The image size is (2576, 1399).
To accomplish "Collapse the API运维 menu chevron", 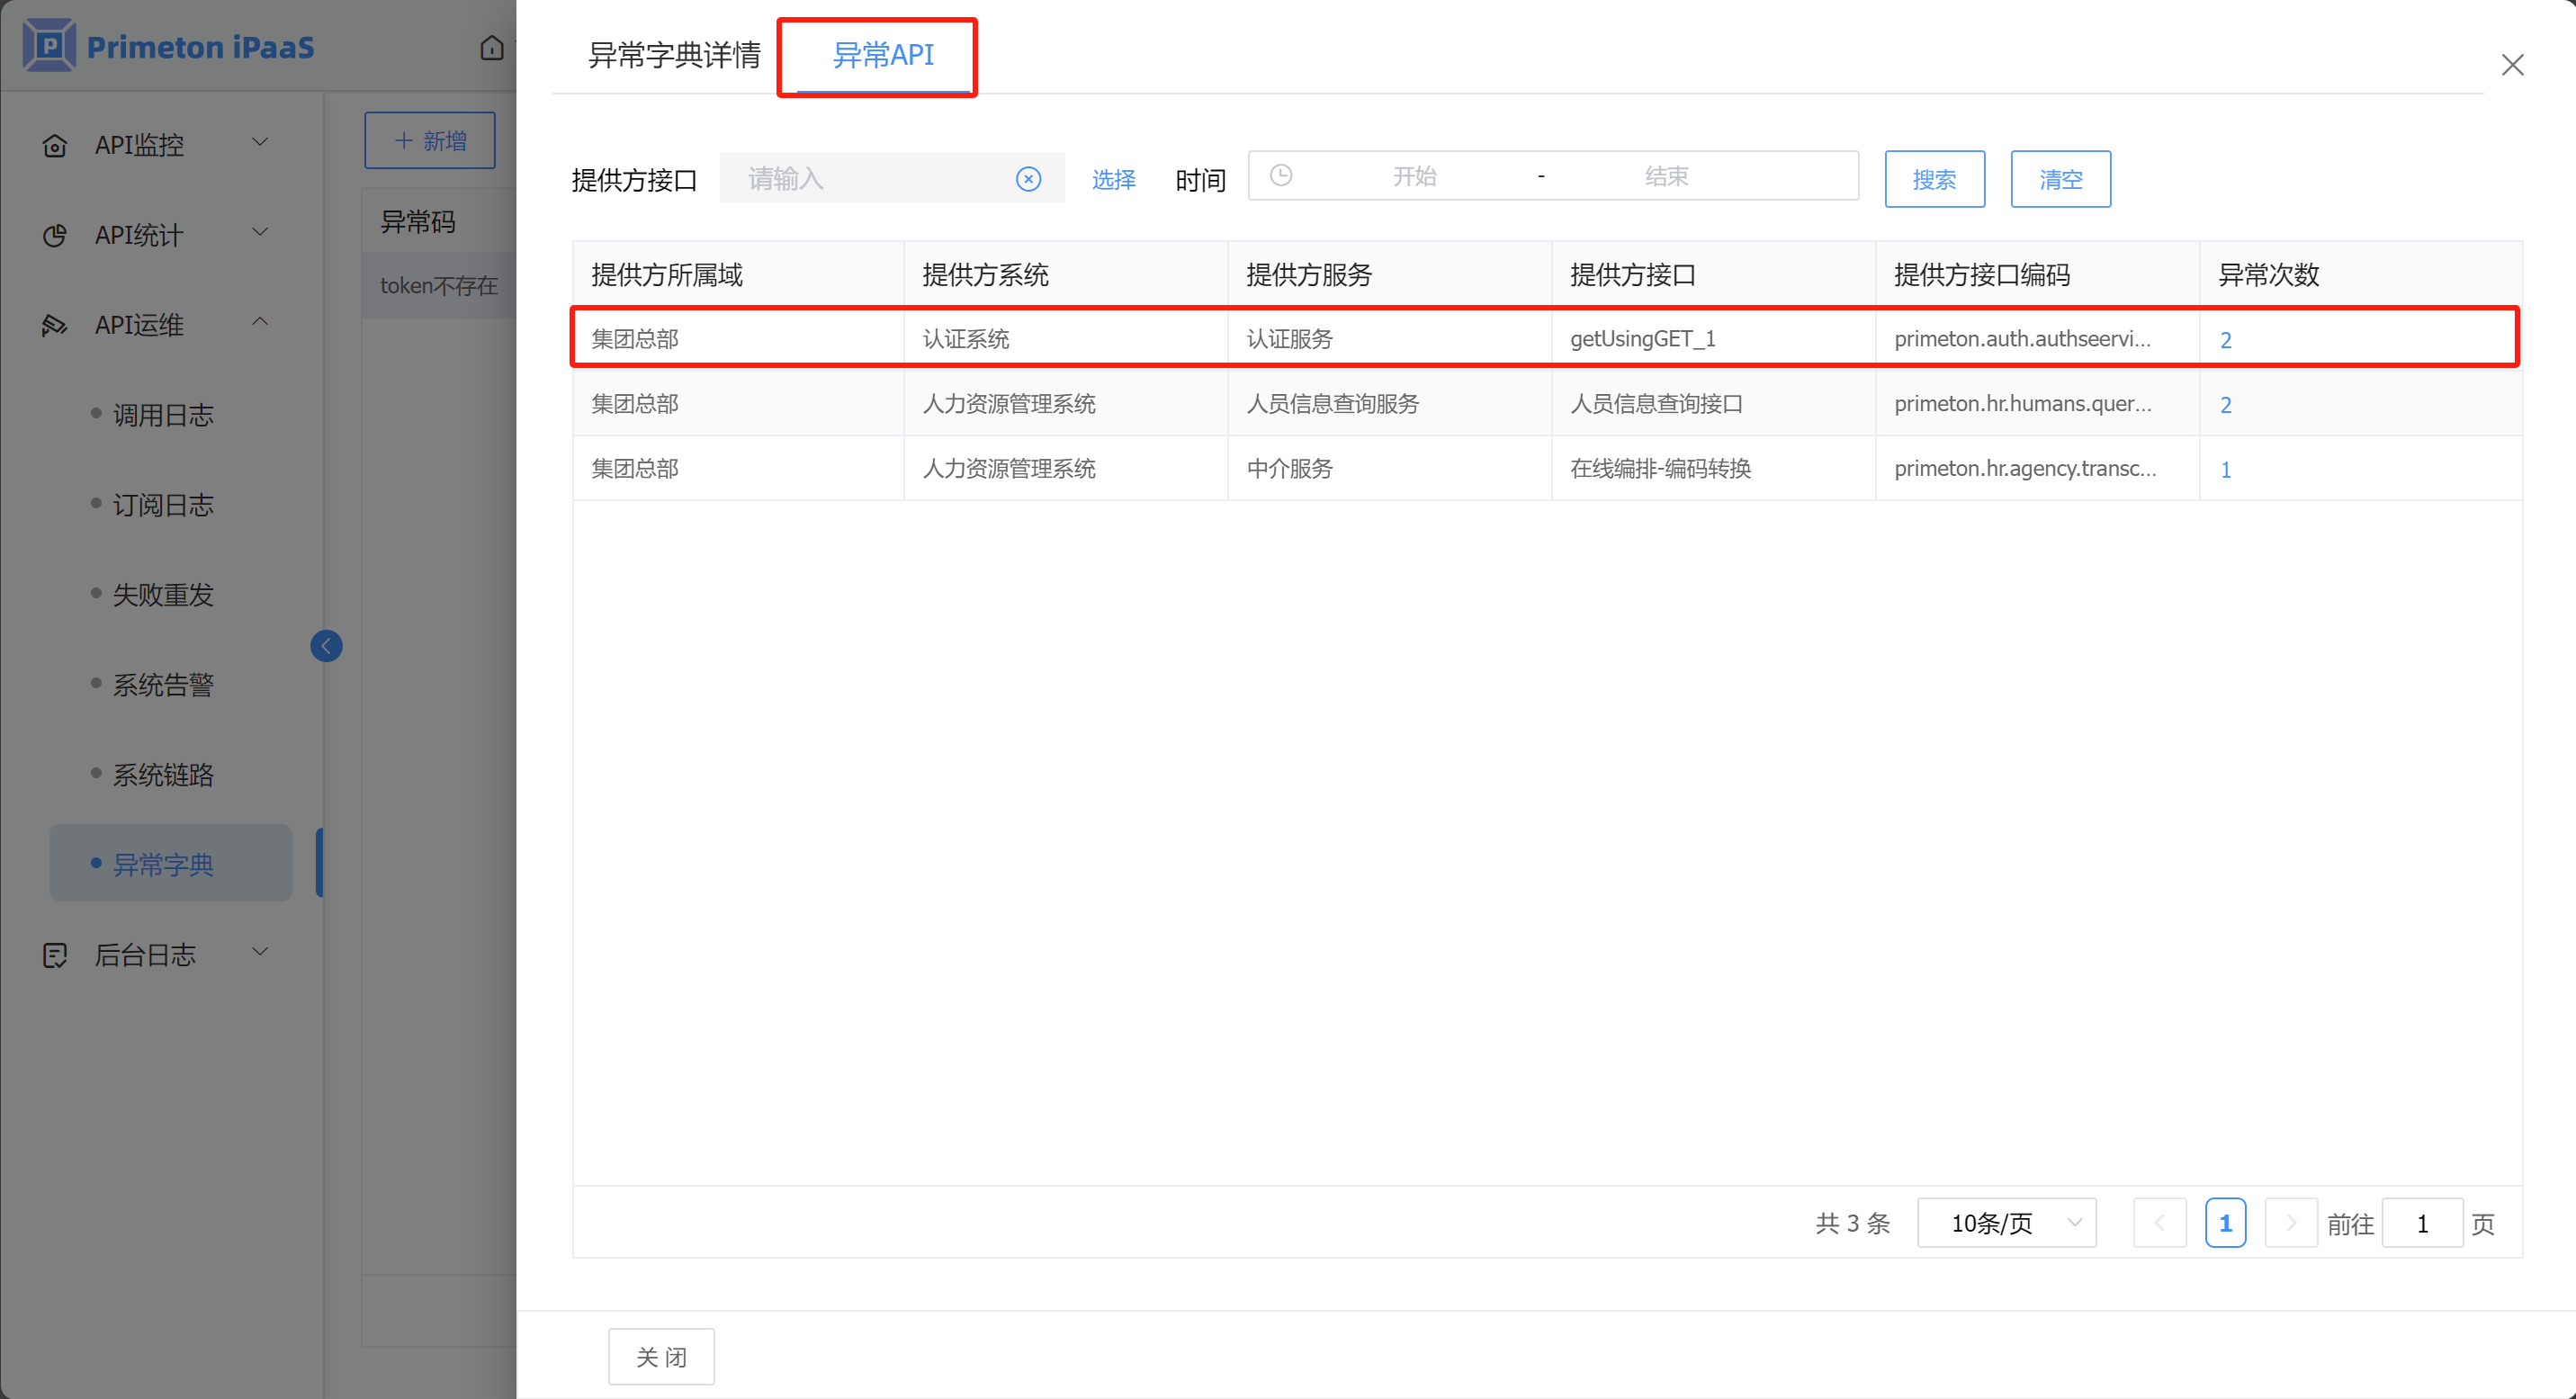I will 260,322.
